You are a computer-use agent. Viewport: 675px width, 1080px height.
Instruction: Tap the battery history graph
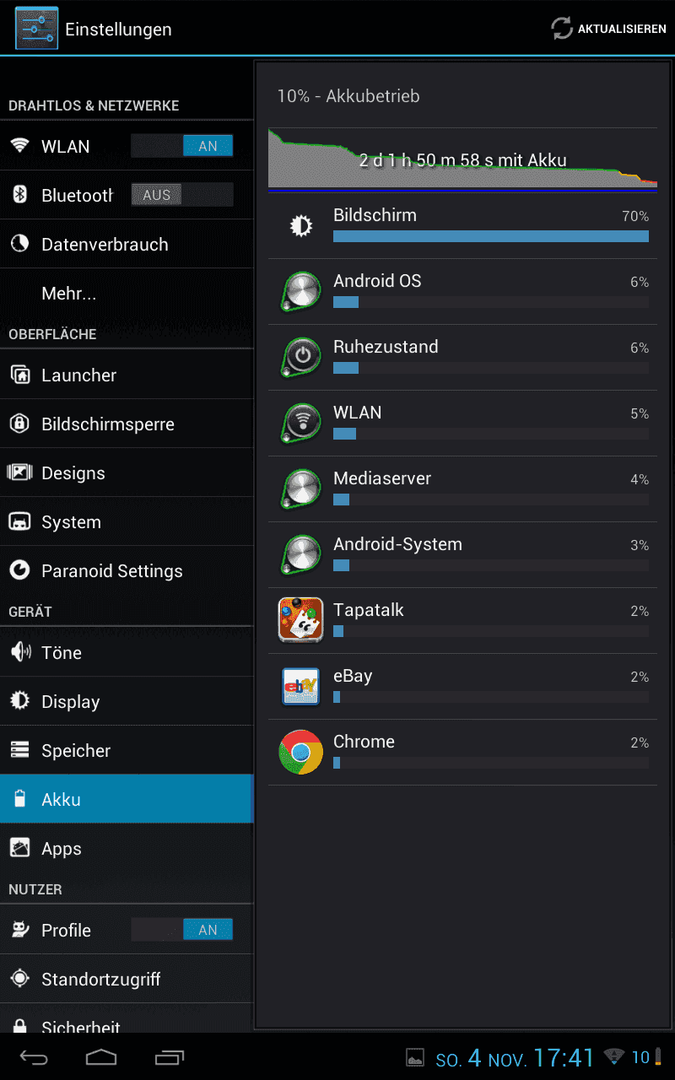[x=462, y=158]
